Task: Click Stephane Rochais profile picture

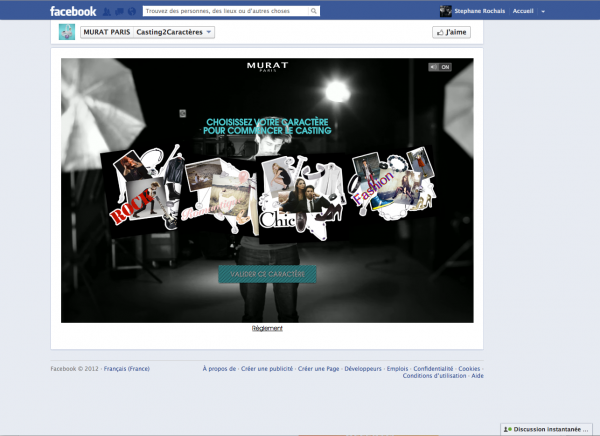Action: tap(446, 11)
